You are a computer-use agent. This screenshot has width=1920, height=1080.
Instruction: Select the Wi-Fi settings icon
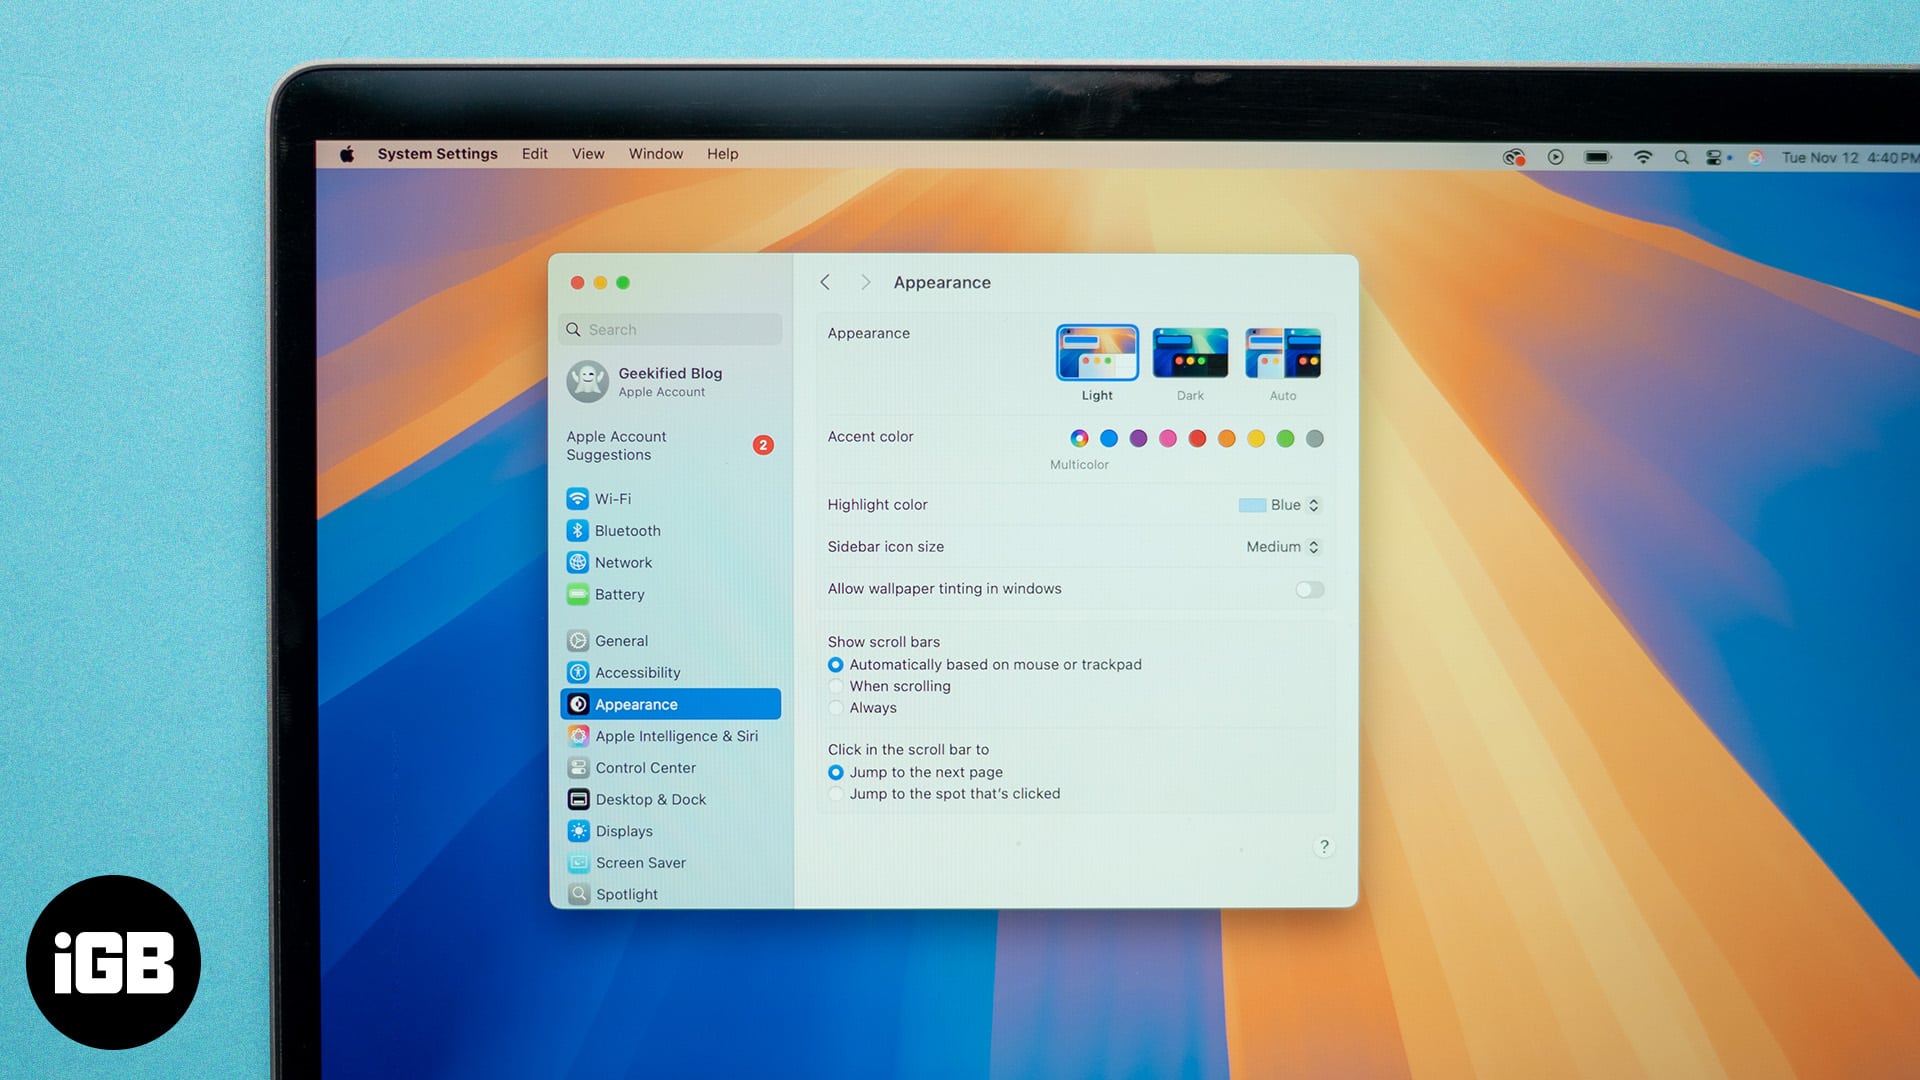point(578,497)
